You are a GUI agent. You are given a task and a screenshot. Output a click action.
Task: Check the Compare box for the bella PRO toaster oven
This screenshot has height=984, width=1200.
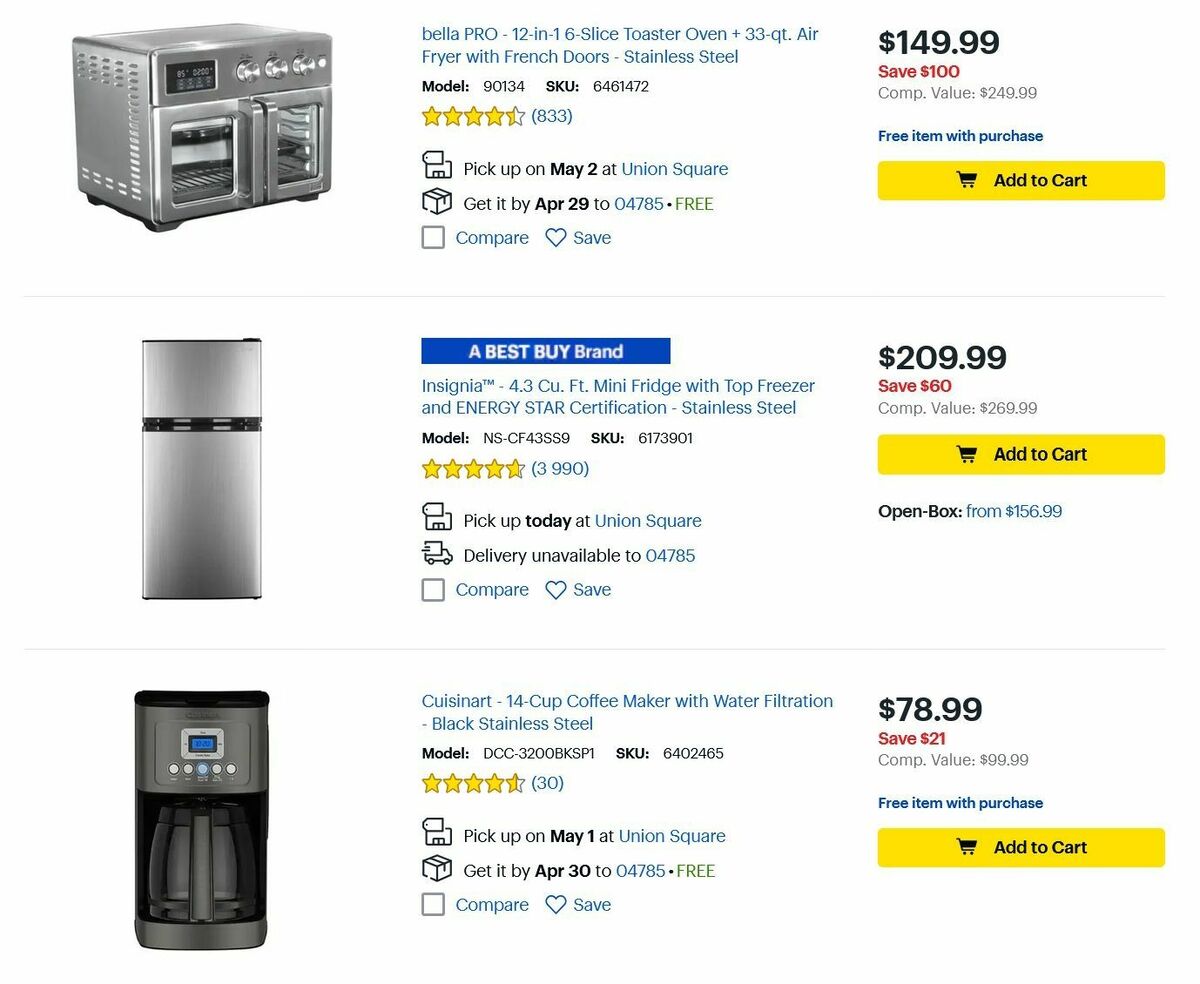433,238
